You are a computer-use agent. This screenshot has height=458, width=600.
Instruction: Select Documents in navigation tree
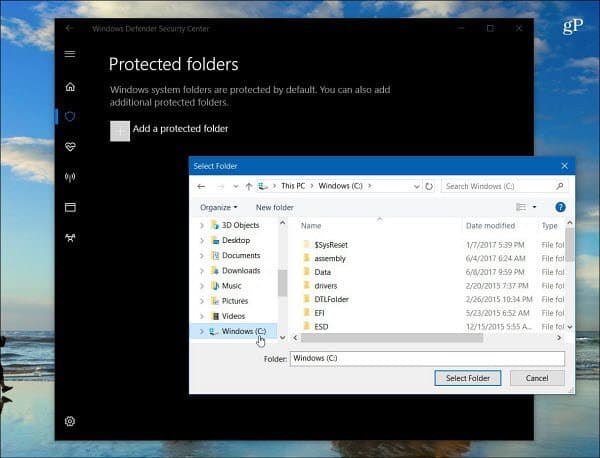[241, 255]
